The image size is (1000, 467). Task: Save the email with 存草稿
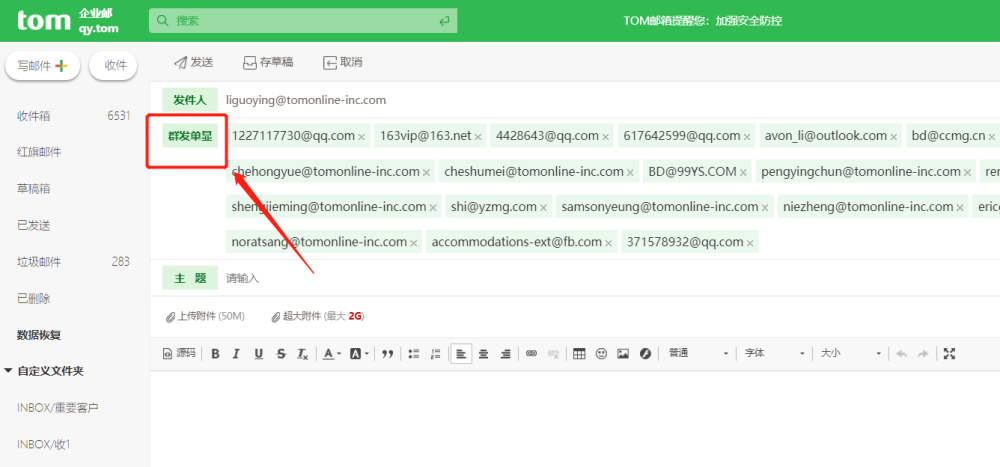268,62
